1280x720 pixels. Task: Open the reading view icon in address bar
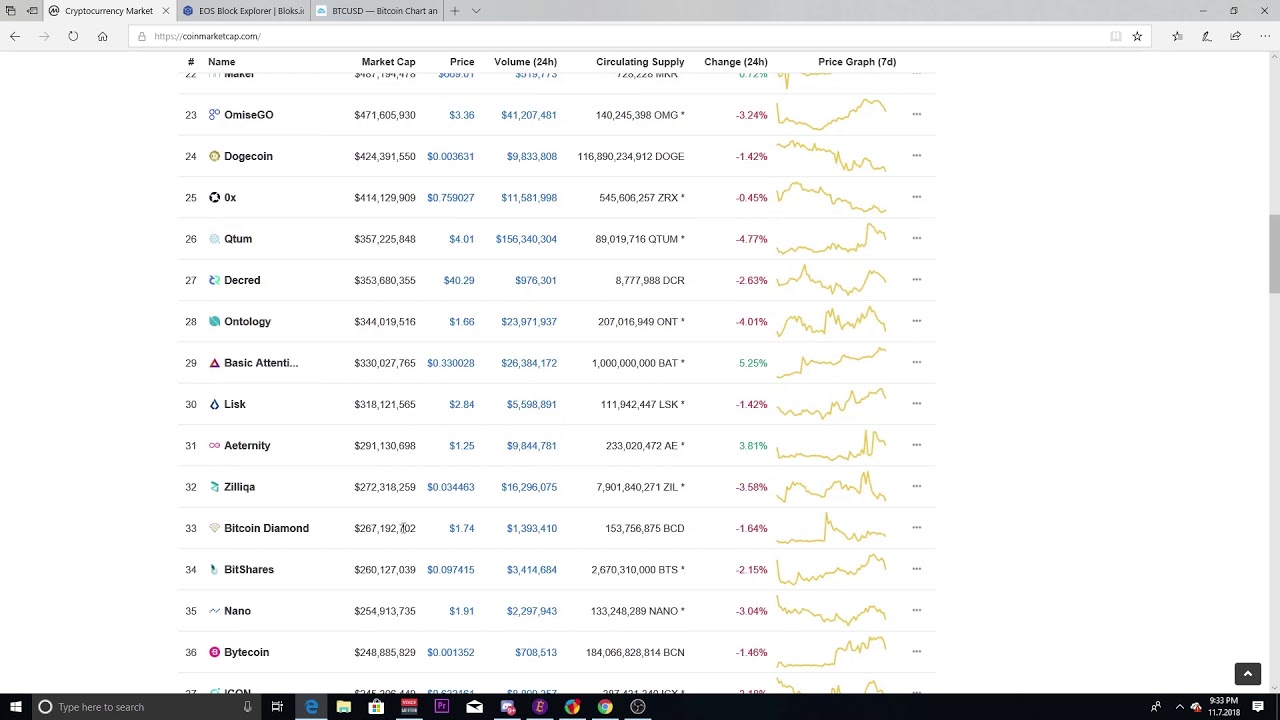coord(1115,36)
